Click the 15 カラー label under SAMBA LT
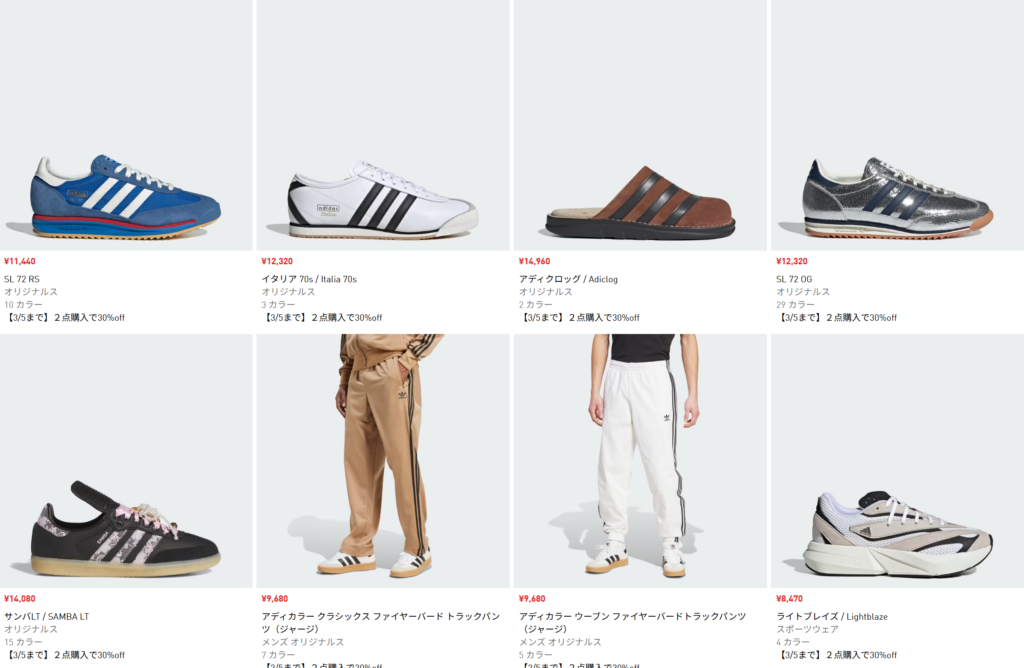 23,642
